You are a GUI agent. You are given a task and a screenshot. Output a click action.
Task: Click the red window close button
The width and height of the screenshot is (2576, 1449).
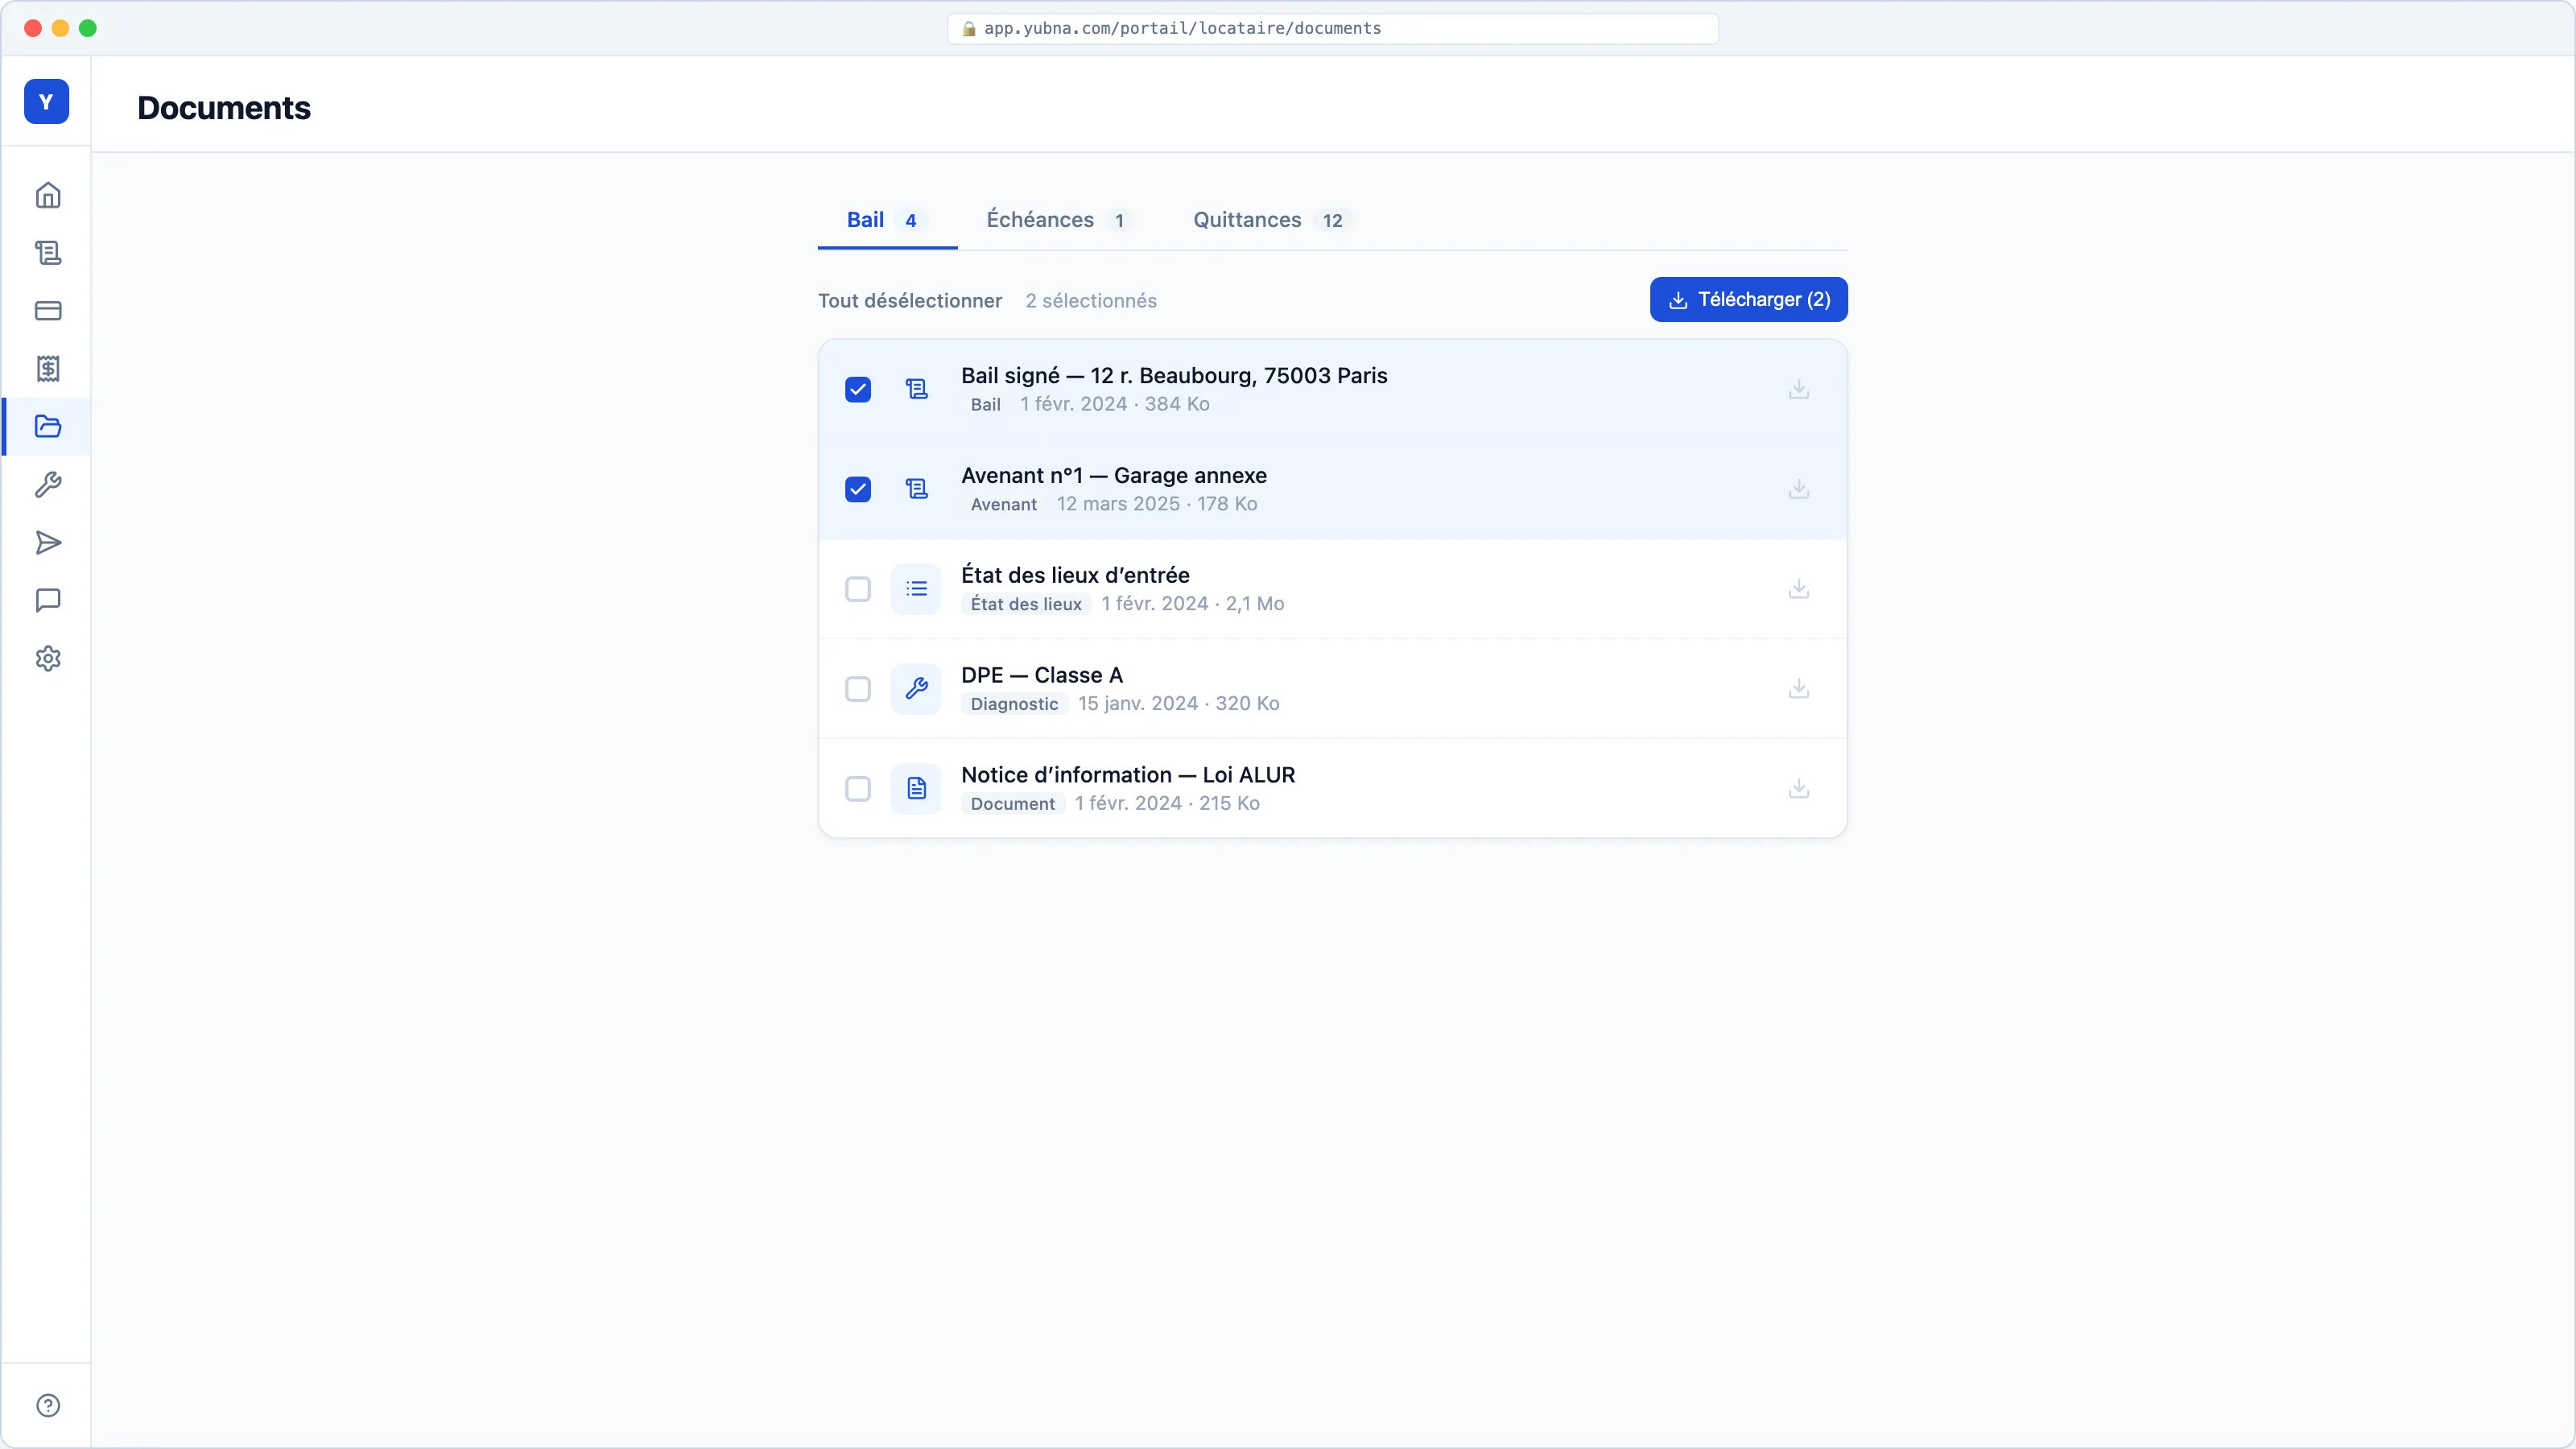[32, 28]
